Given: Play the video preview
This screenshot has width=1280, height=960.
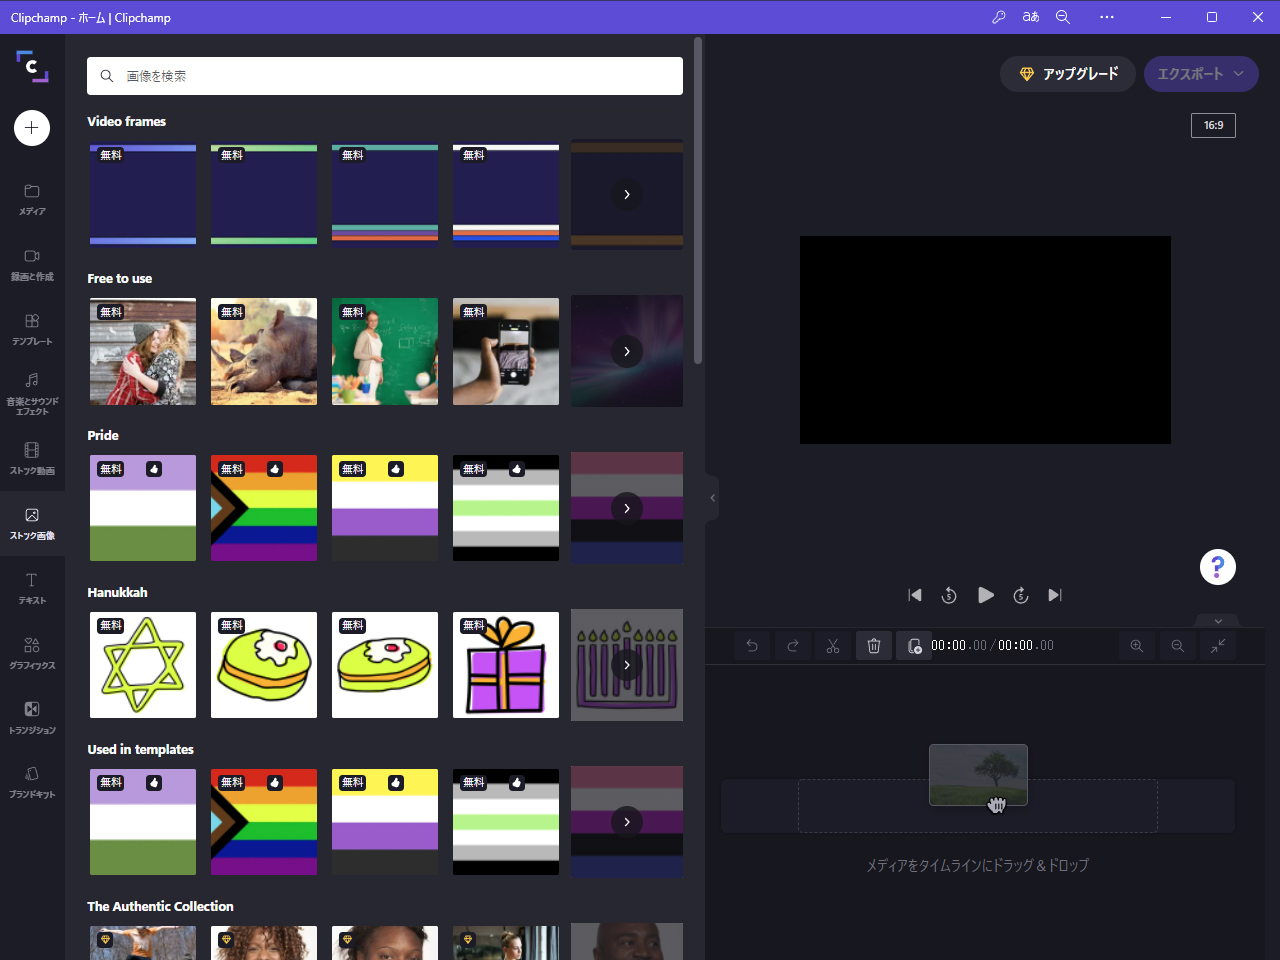Looking at the screenshot, I should [985, 595].
